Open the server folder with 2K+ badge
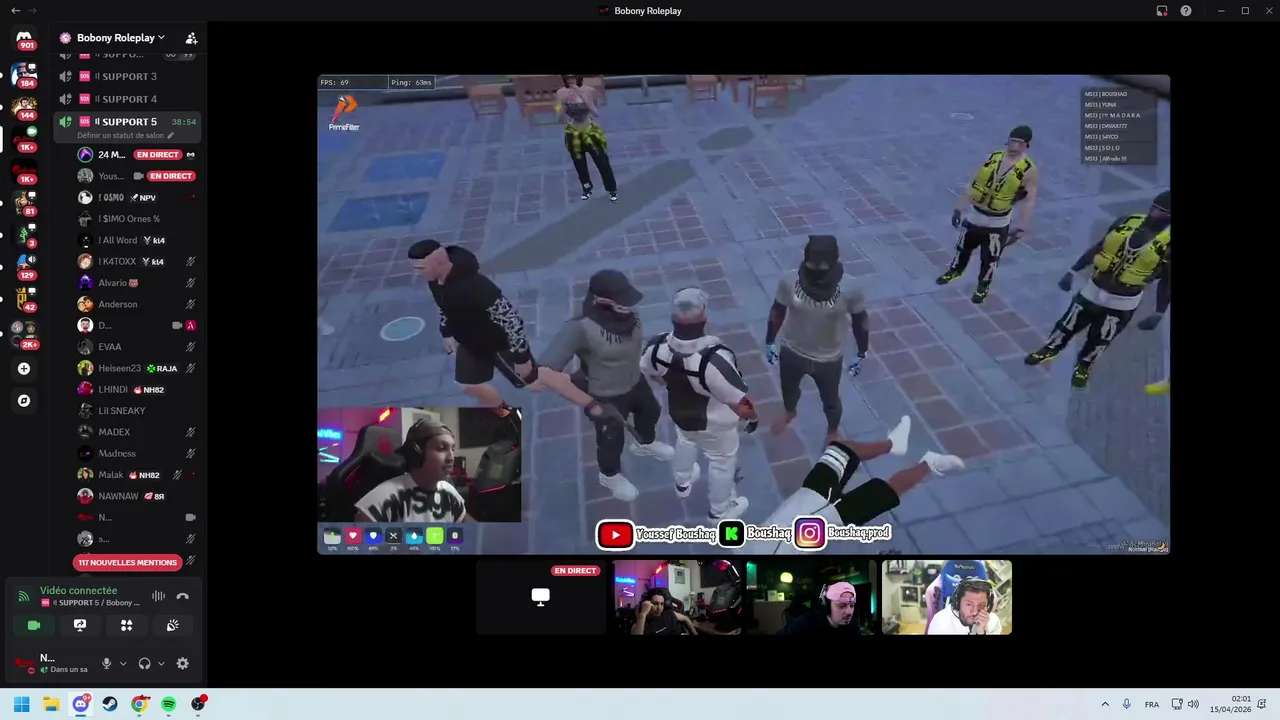Image resolution: width=1280 pixels, height=720 pixels. click(24, 334)
